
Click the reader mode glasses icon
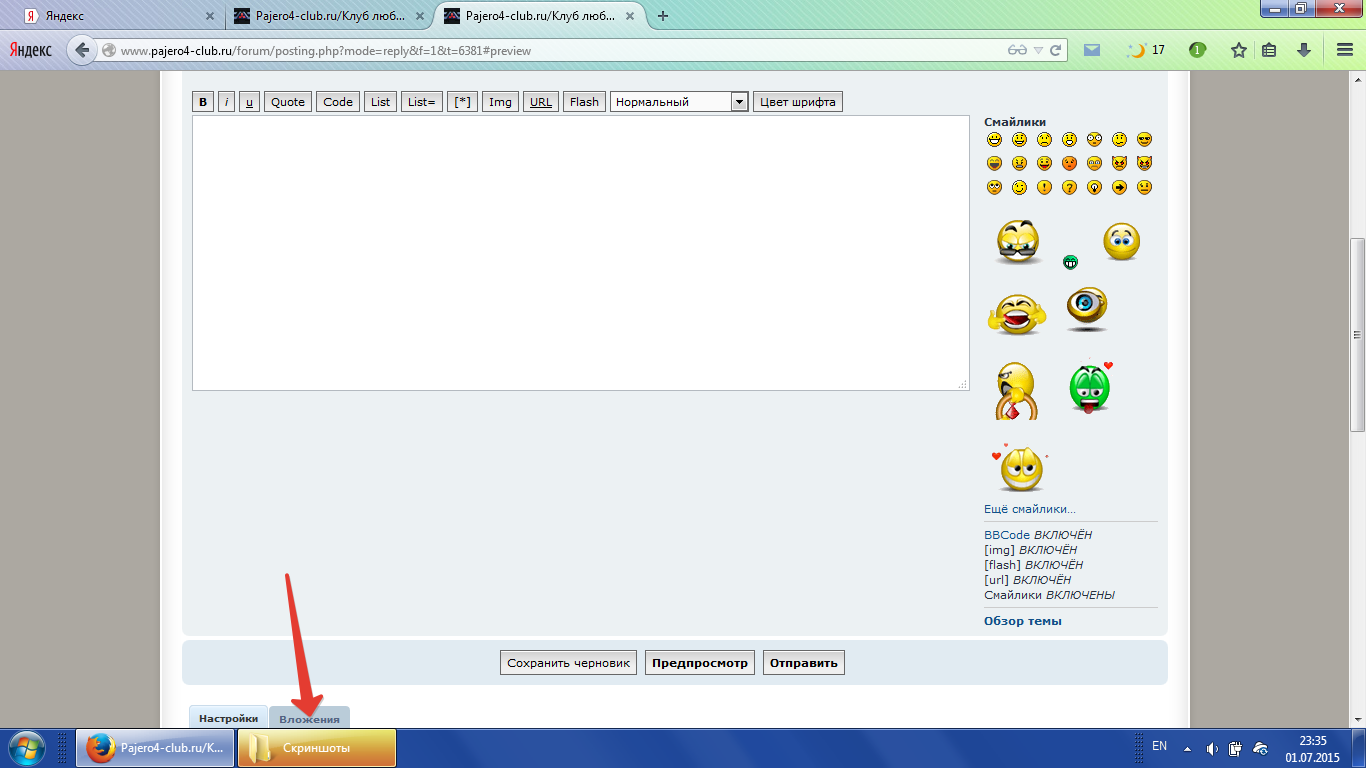1017,50
